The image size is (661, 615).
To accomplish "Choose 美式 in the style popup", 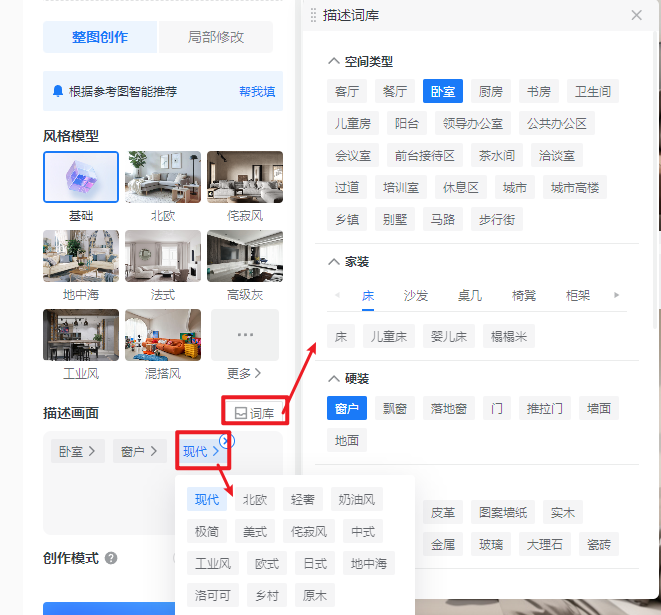I will pyautogui.click(x=255, y=531).
